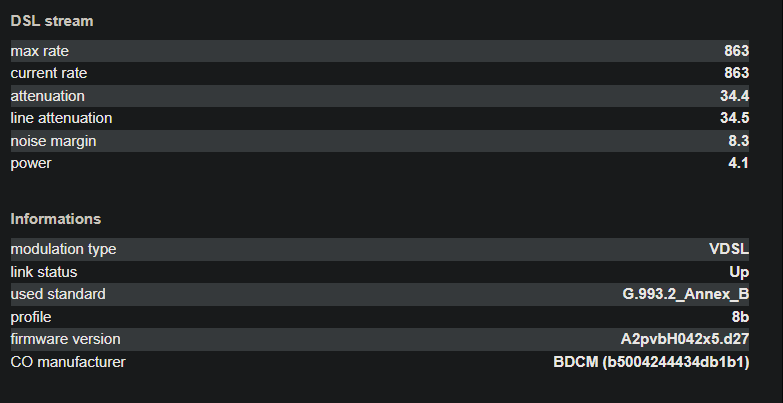This screenshot has height=403, width=783.
Task: Select the "firmware version" label
Action: 65,339
